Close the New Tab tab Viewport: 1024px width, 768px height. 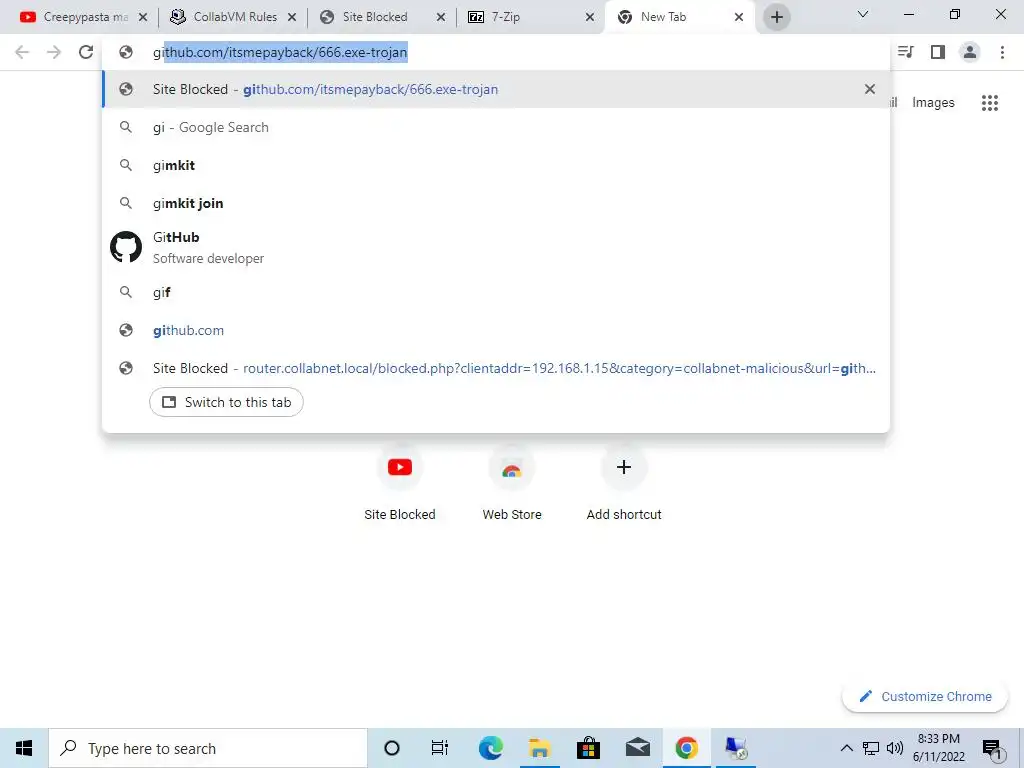[x=739, y=17]
